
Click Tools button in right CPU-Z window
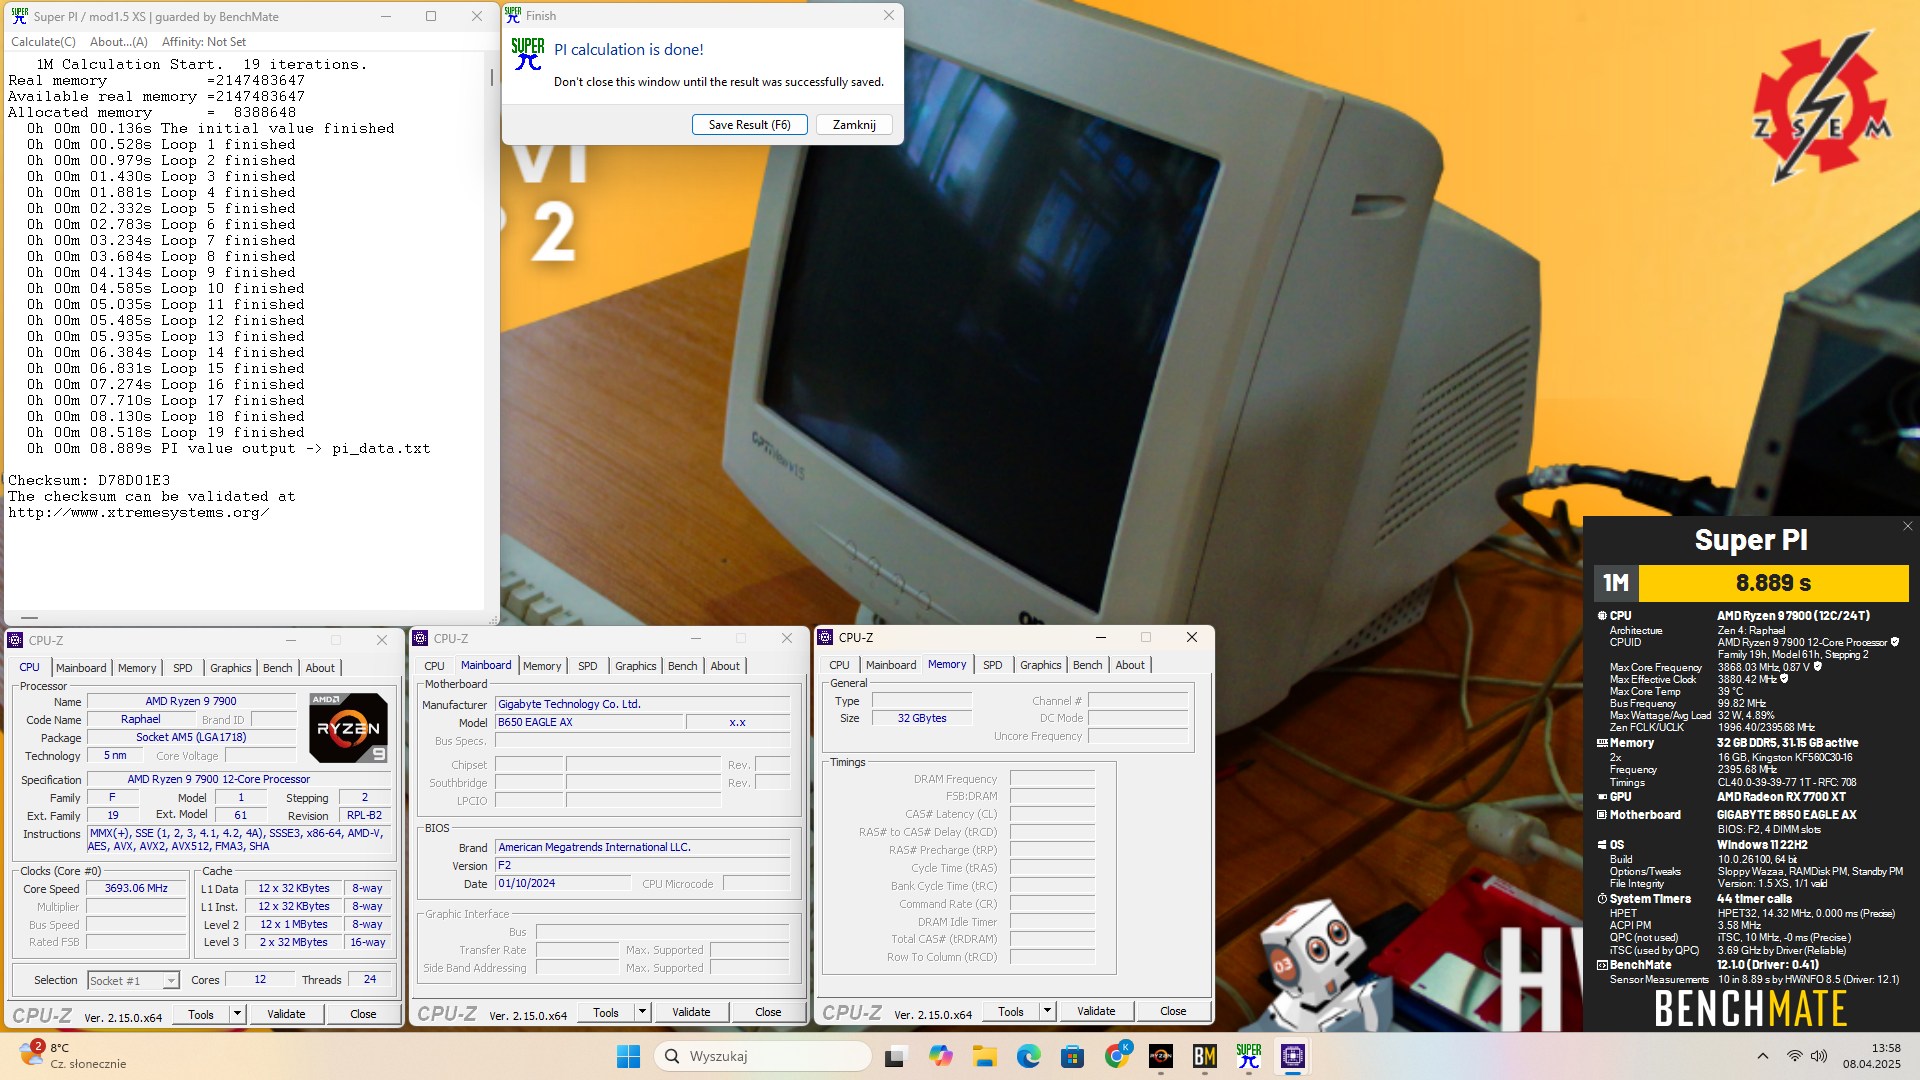pyautogui.click(x=1011, y=1011)
